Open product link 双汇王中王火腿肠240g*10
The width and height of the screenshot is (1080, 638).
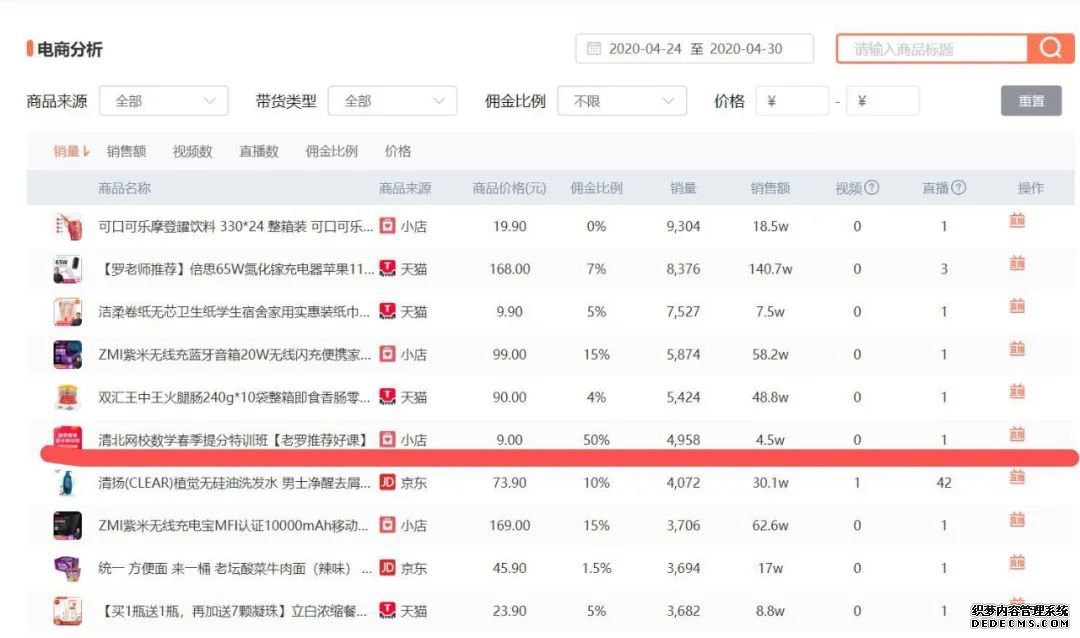[234, 397]
